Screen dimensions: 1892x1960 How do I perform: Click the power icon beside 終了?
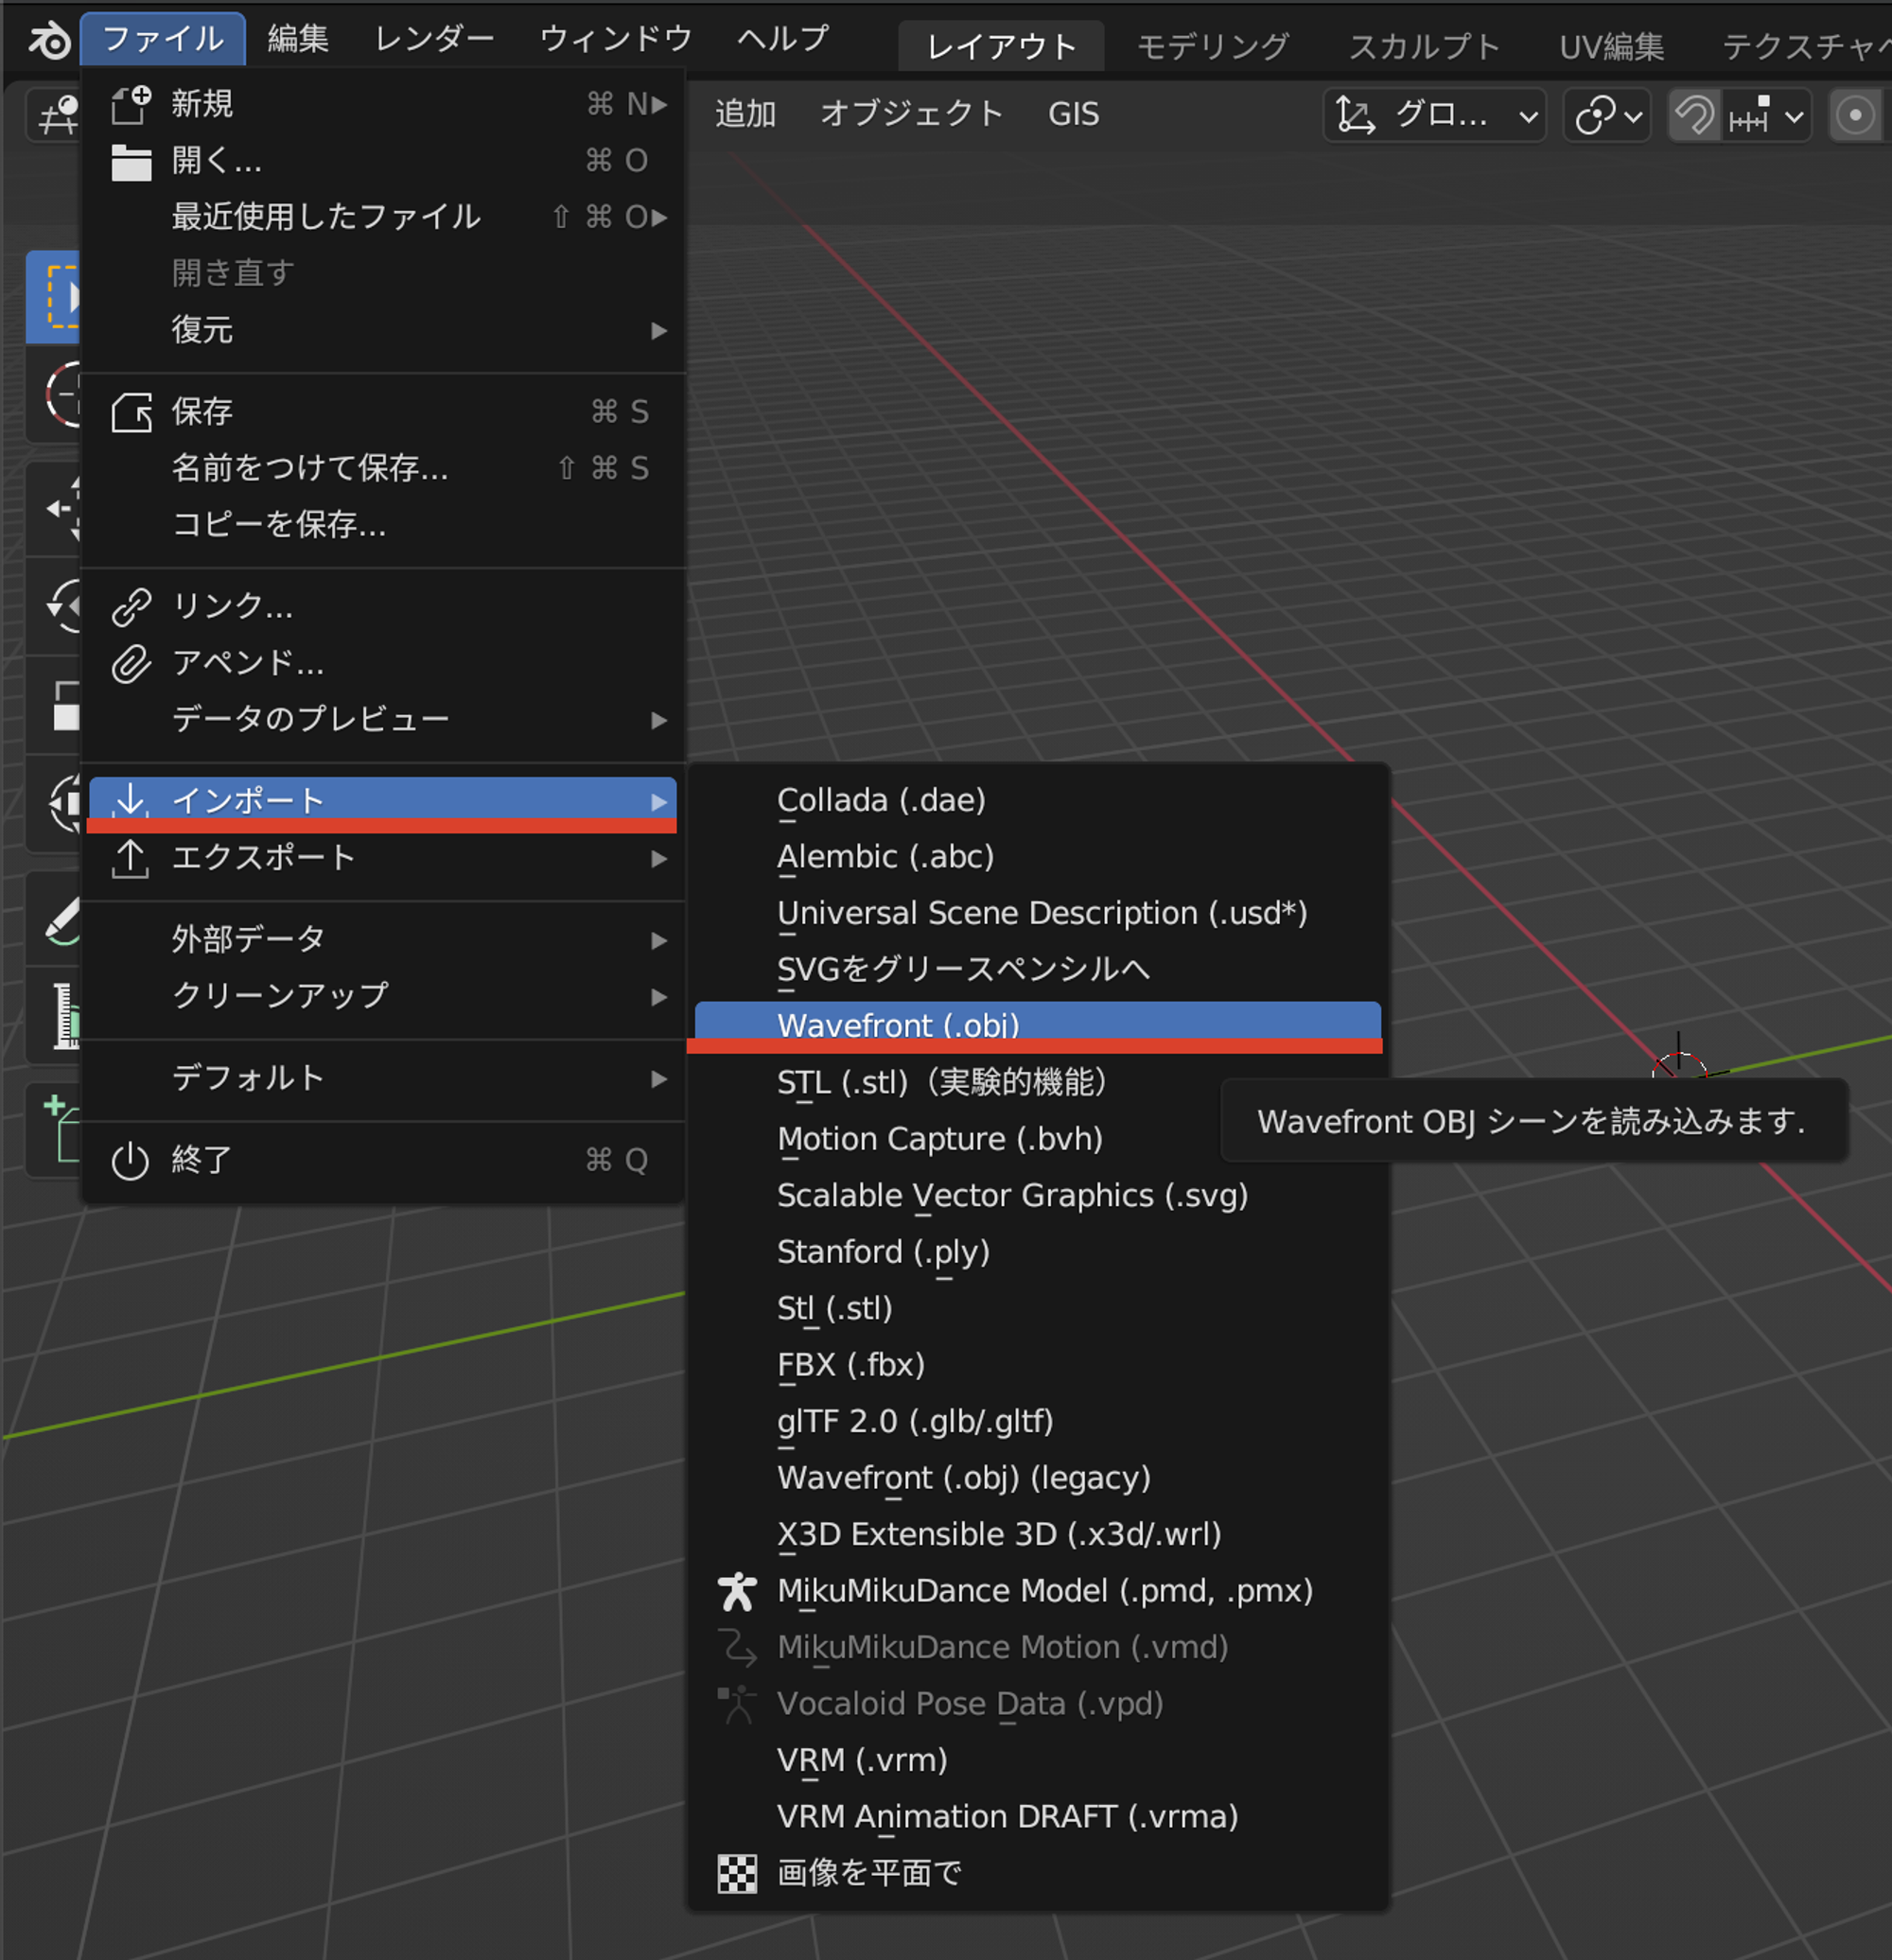pos(131,1161)
